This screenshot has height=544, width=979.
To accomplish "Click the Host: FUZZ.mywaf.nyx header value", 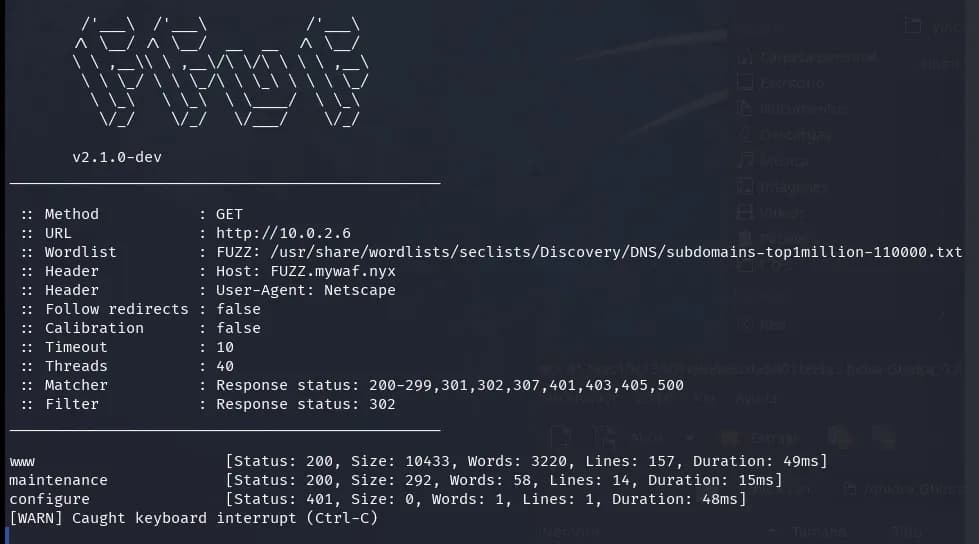I will (306, 271).
